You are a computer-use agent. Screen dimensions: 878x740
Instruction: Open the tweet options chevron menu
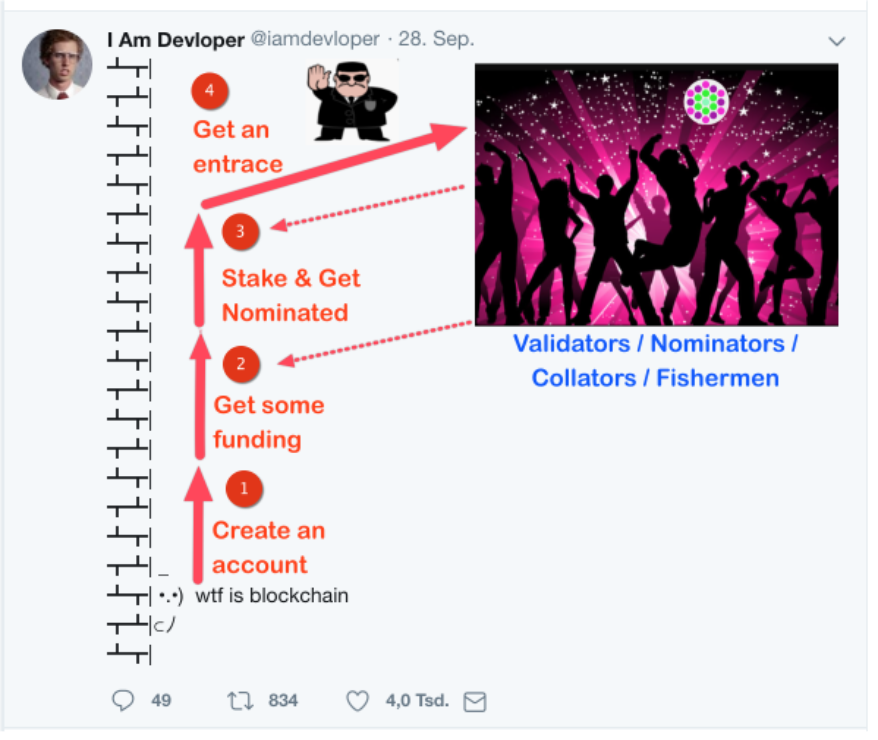(x=837, y=41)
